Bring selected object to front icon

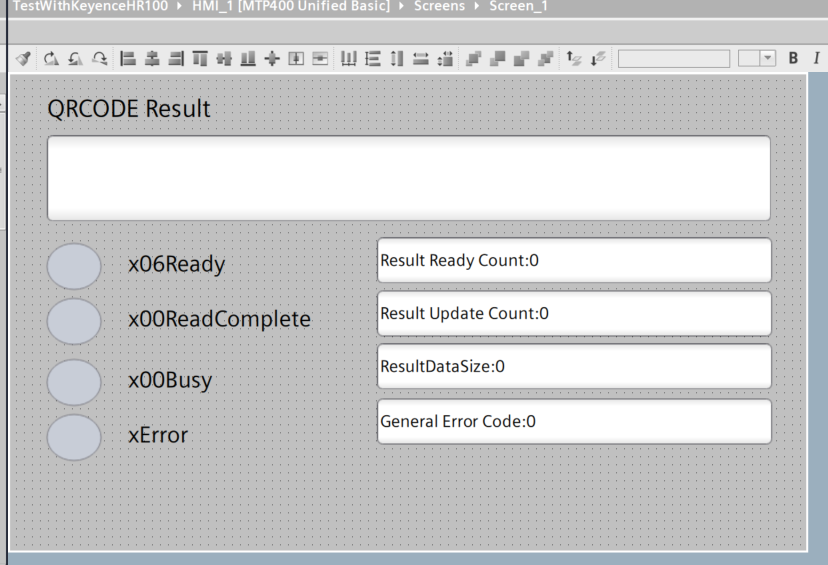474,58
